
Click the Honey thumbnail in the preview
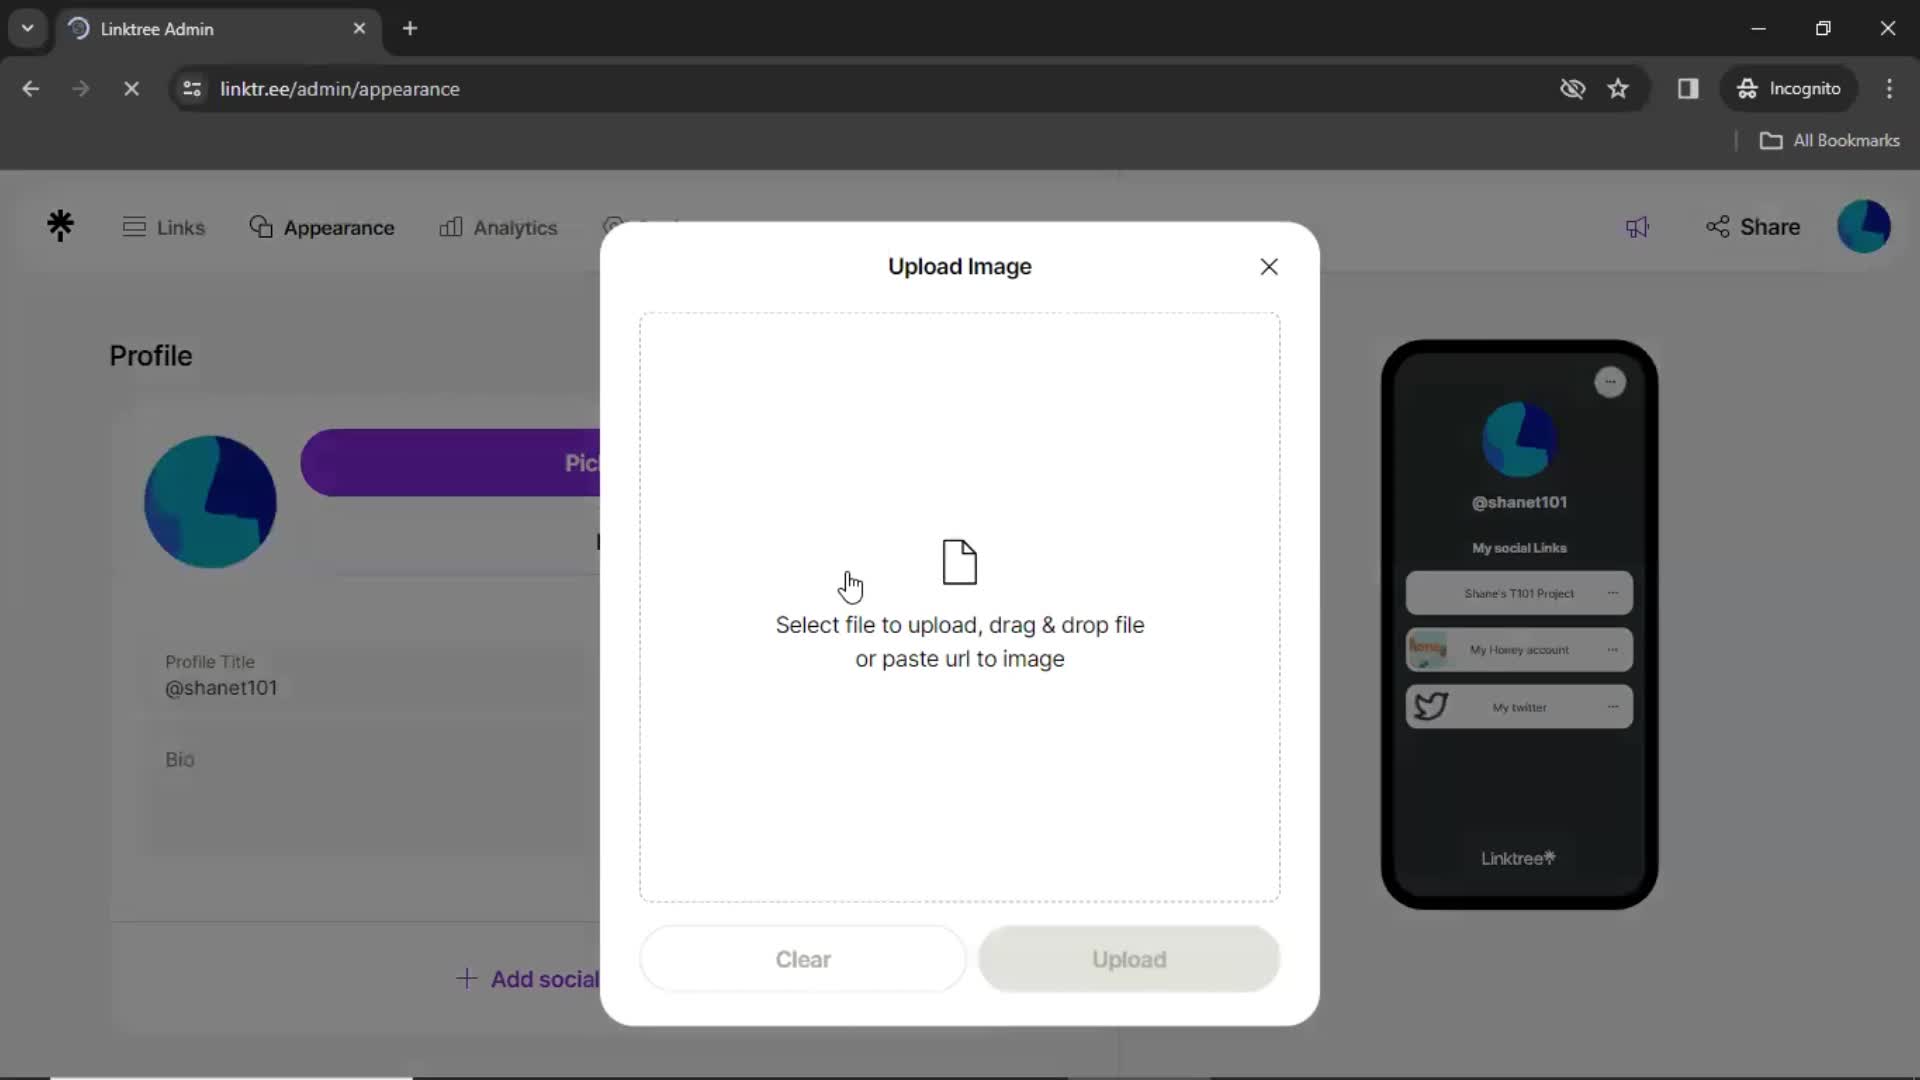1427,650
